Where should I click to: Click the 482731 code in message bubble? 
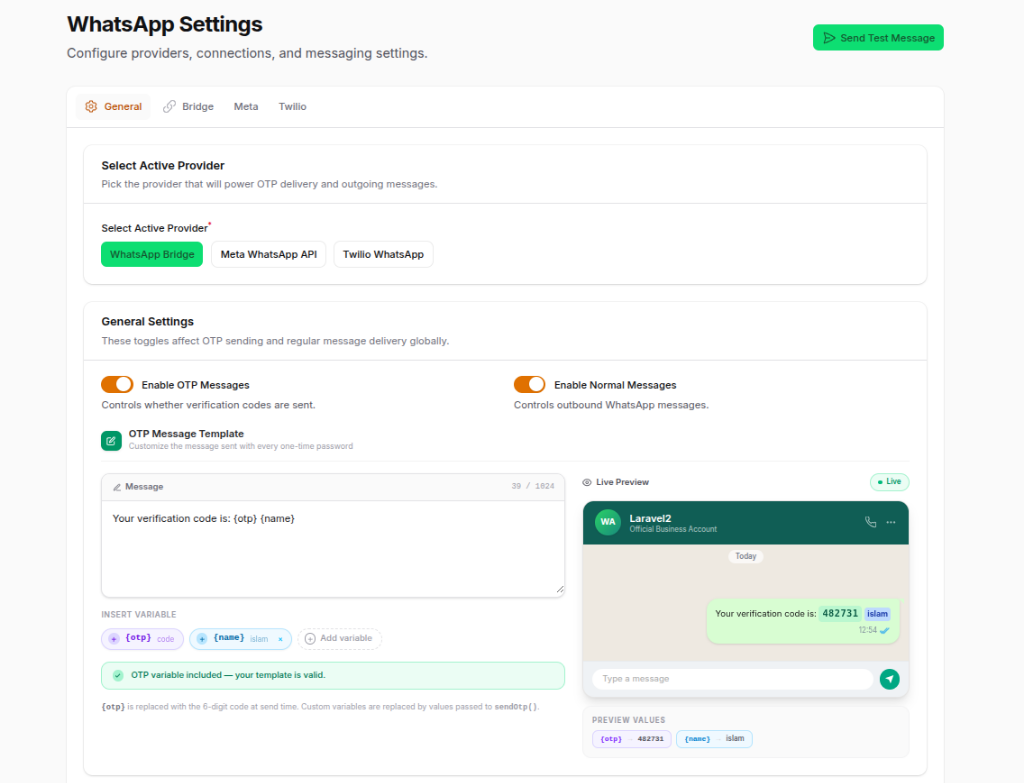pos(840,614)
